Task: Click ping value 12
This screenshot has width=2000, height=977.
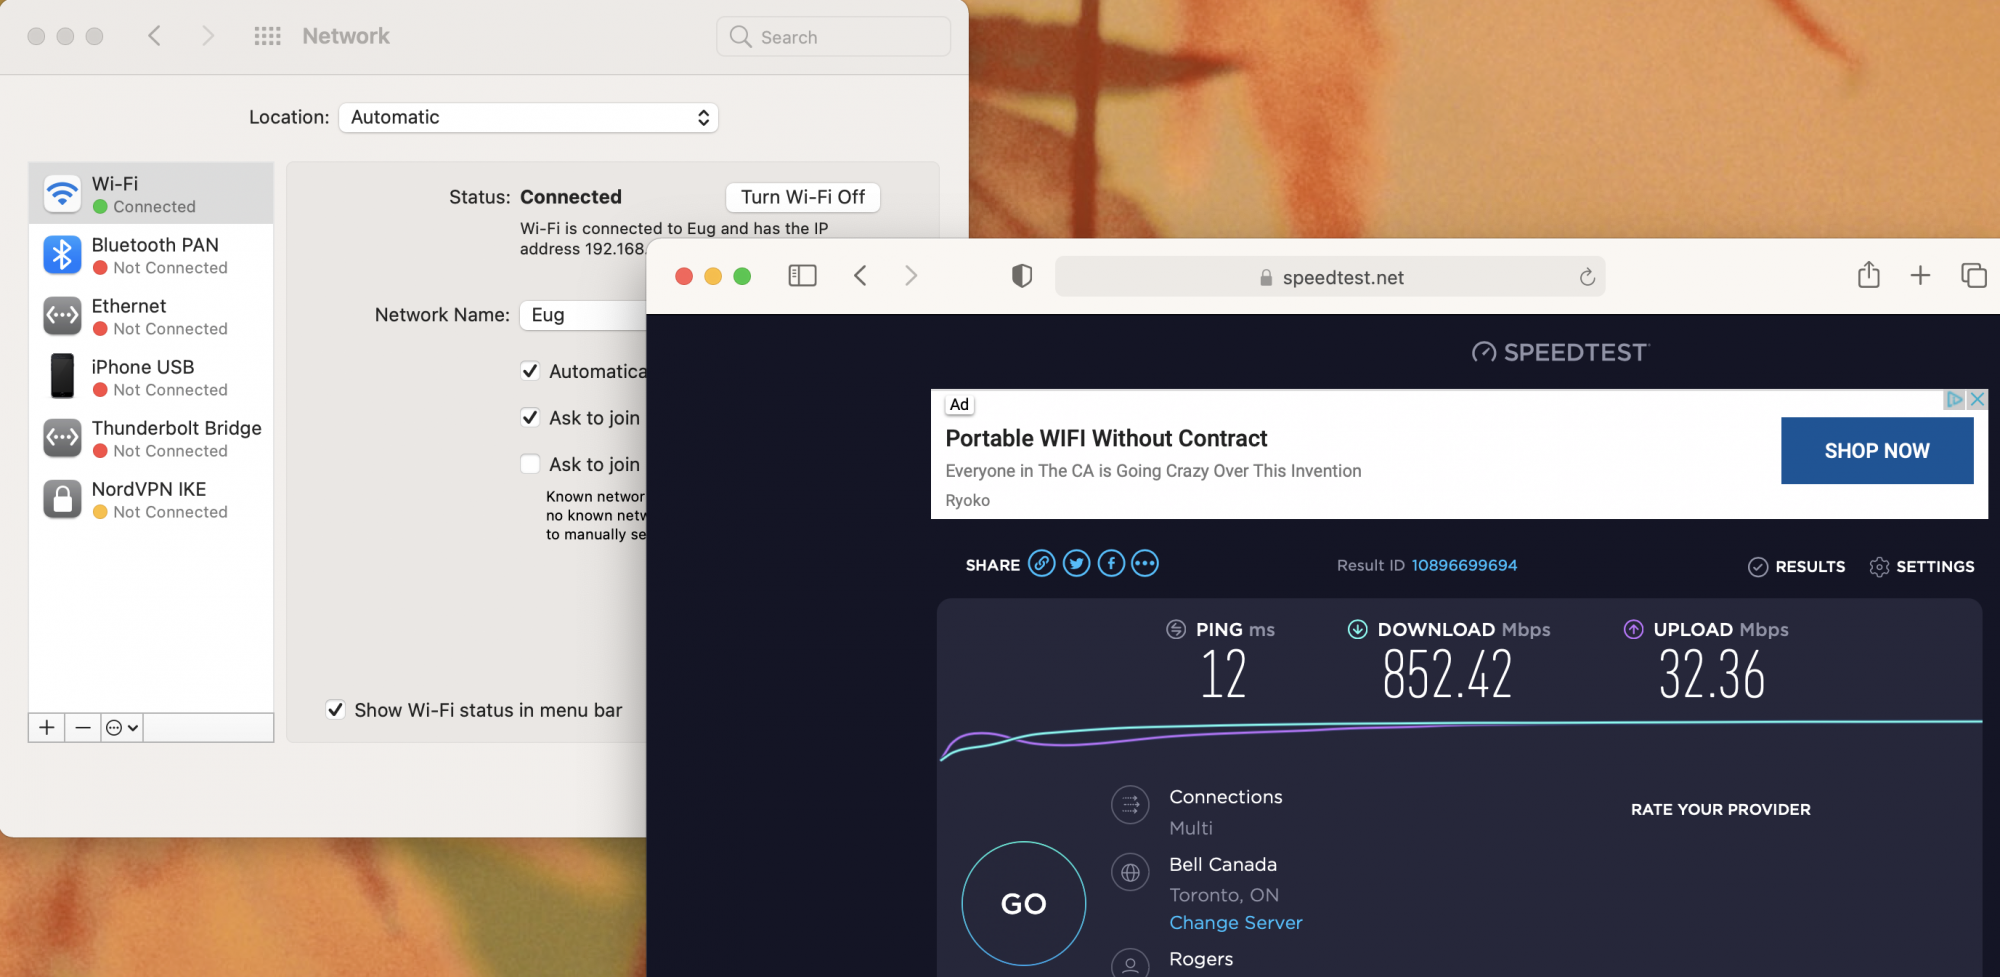Action: tap(1223, 674)
